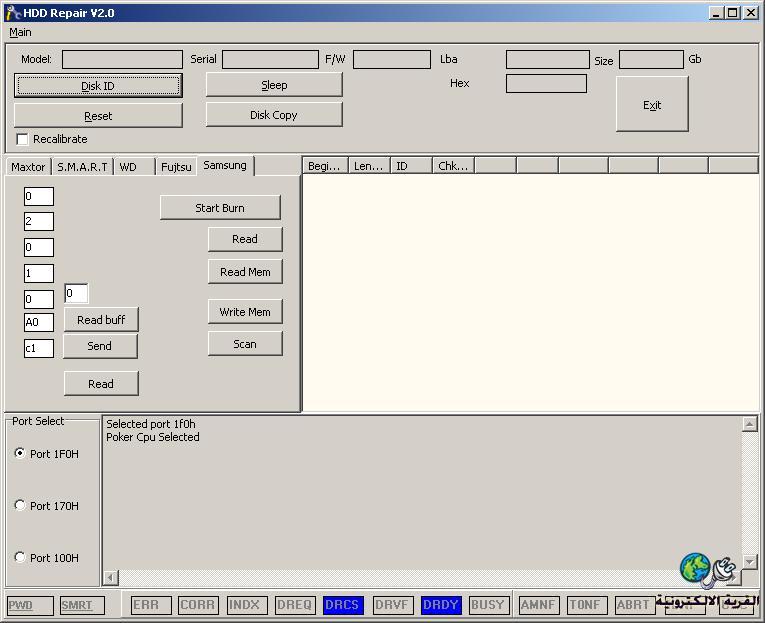
Task: Click the Disk Copy button
Action: click(274, 115)
